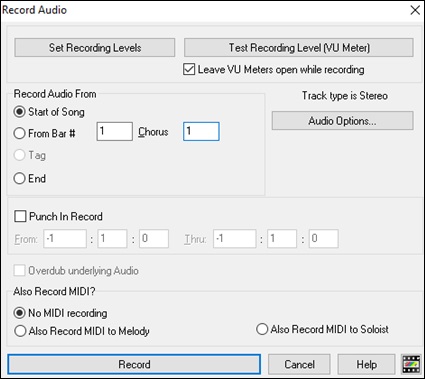The image size is (425, 379).
Task: Click Test Recording Level (VU Meter) button
Action: coord(299,48)
